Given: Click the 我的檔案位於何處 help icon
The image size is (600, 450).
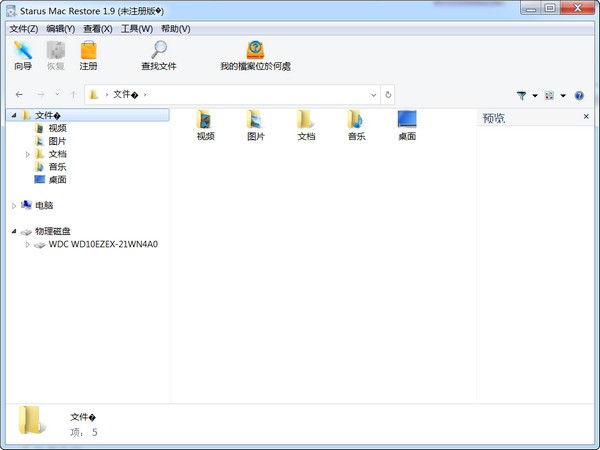Looking at the screenshot, I should click(x=255, y=56).
